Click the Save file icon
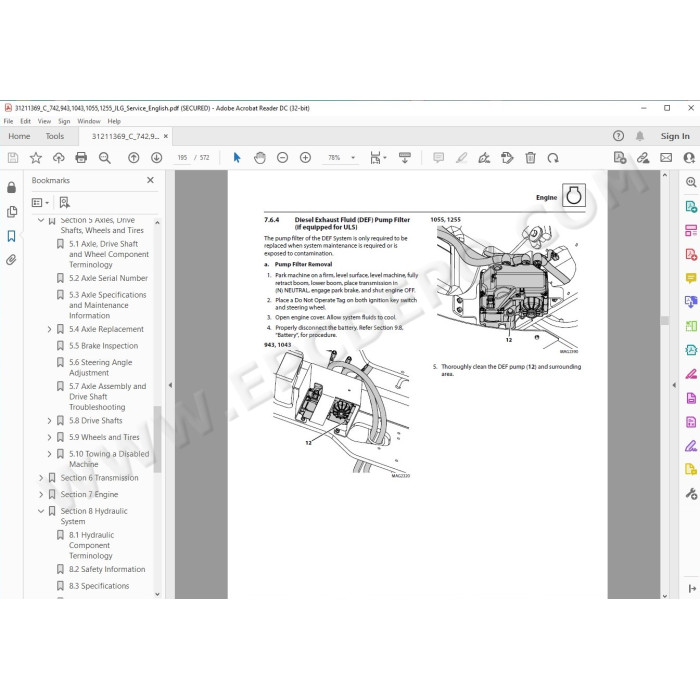This screenshot has width=700, height=700. tap(13, 158)
